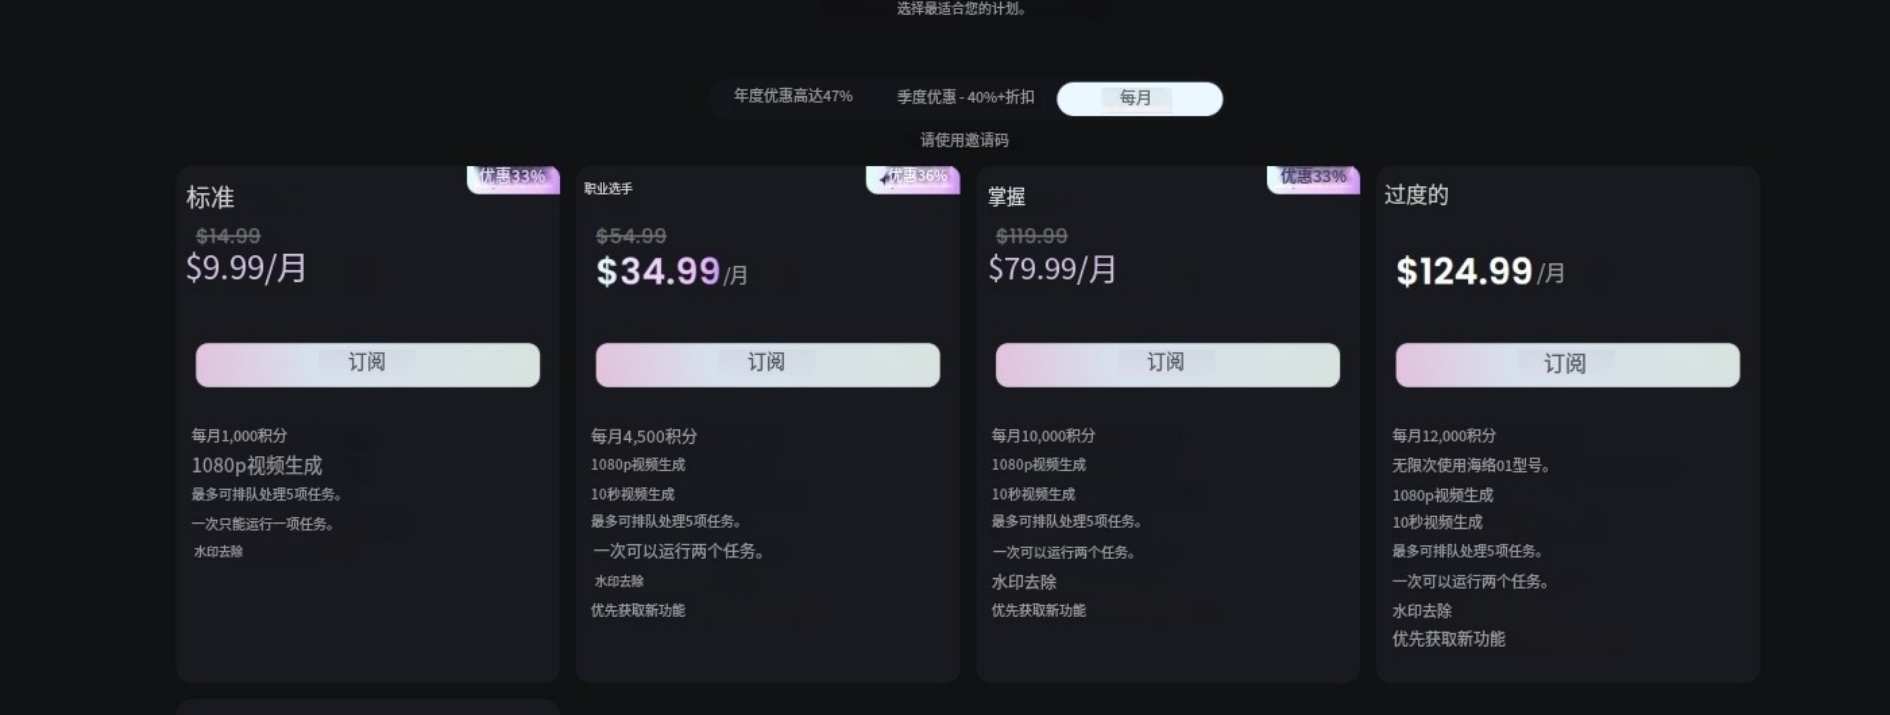Click the 职业选手 plan heading
Image resolution: width=1890 pixels, height=715 pixels.
(x=608, y=189)
